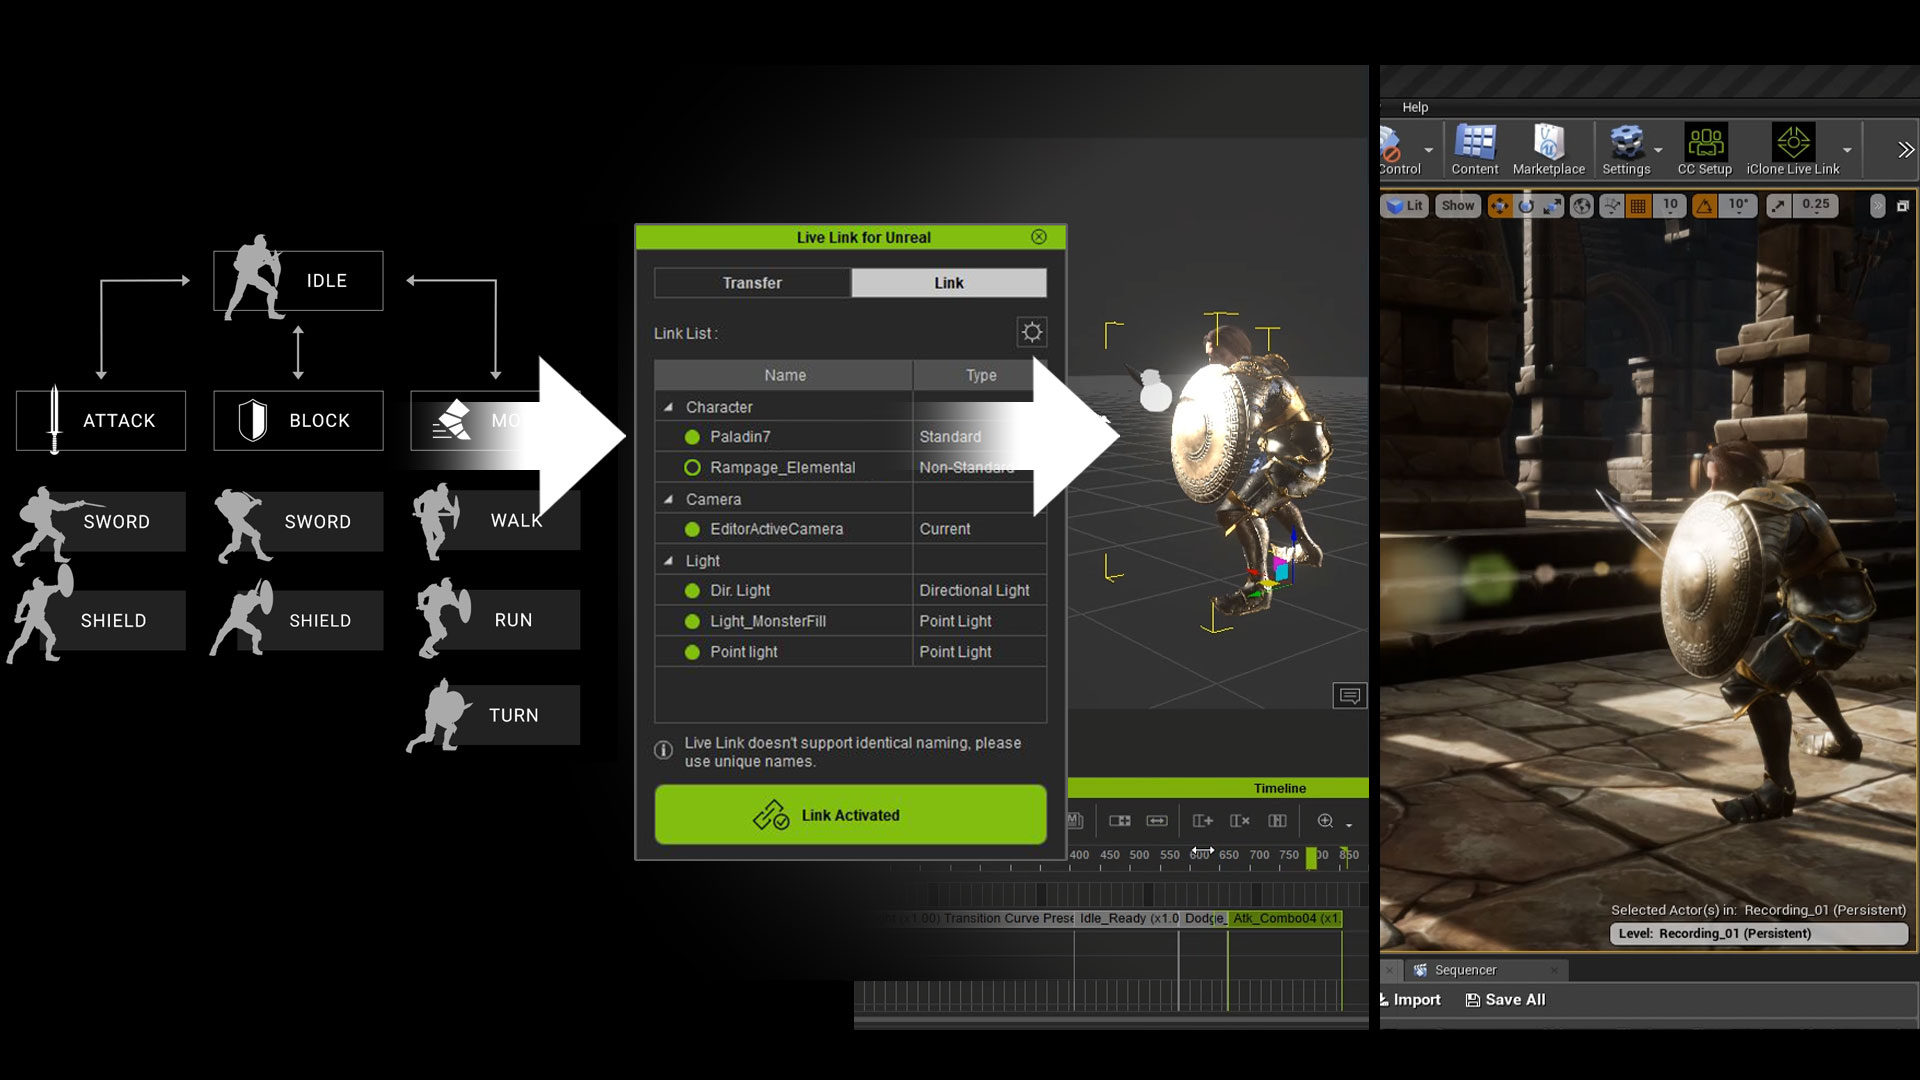Toggle link status of EditorActiveCamera

[x=692, y=529]
